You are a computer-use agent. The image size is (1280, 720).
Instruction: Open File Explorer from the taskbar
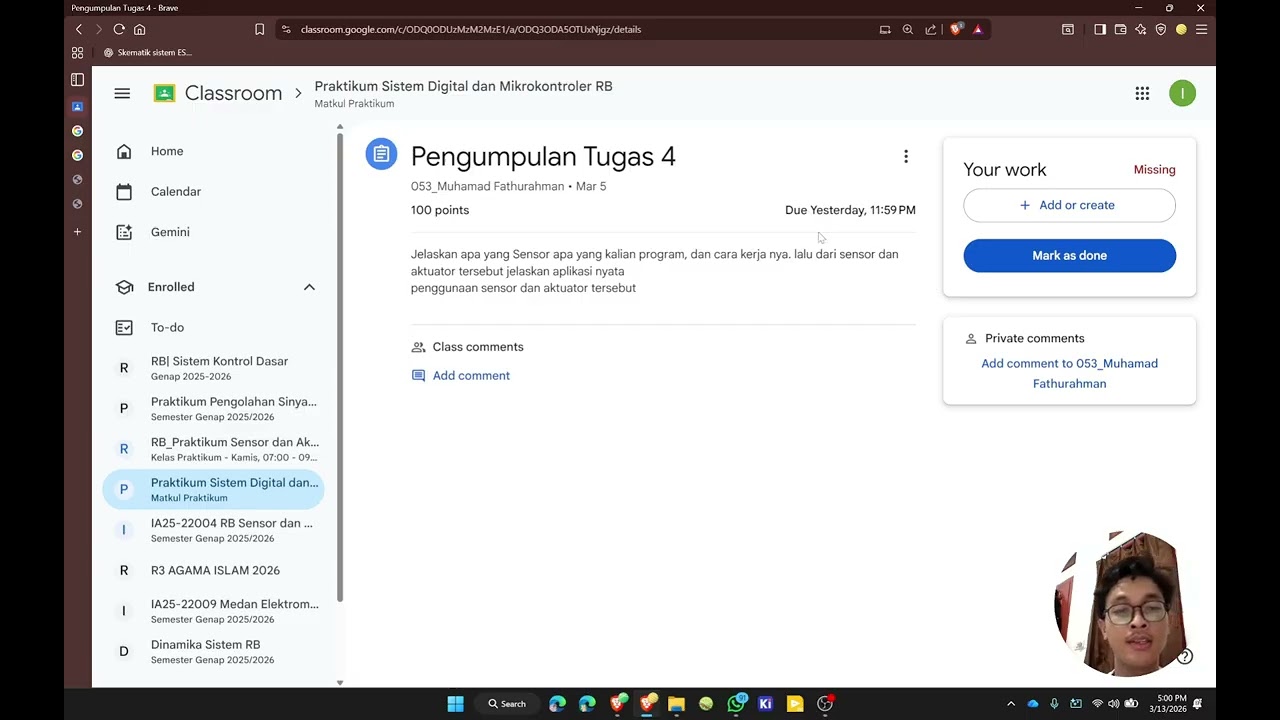676,704
